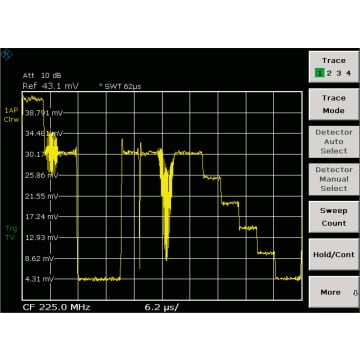Click the 1AP trace indicator
This screenshot has height=360, width=360.
(x=11, y=110)
